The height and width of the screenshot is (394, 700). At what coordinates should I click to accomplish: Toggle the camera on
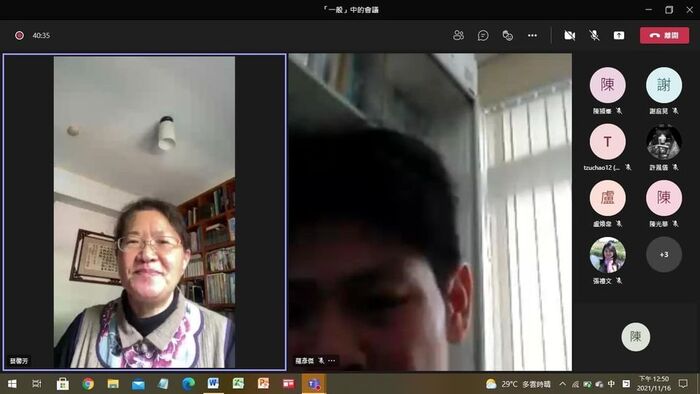569,35
